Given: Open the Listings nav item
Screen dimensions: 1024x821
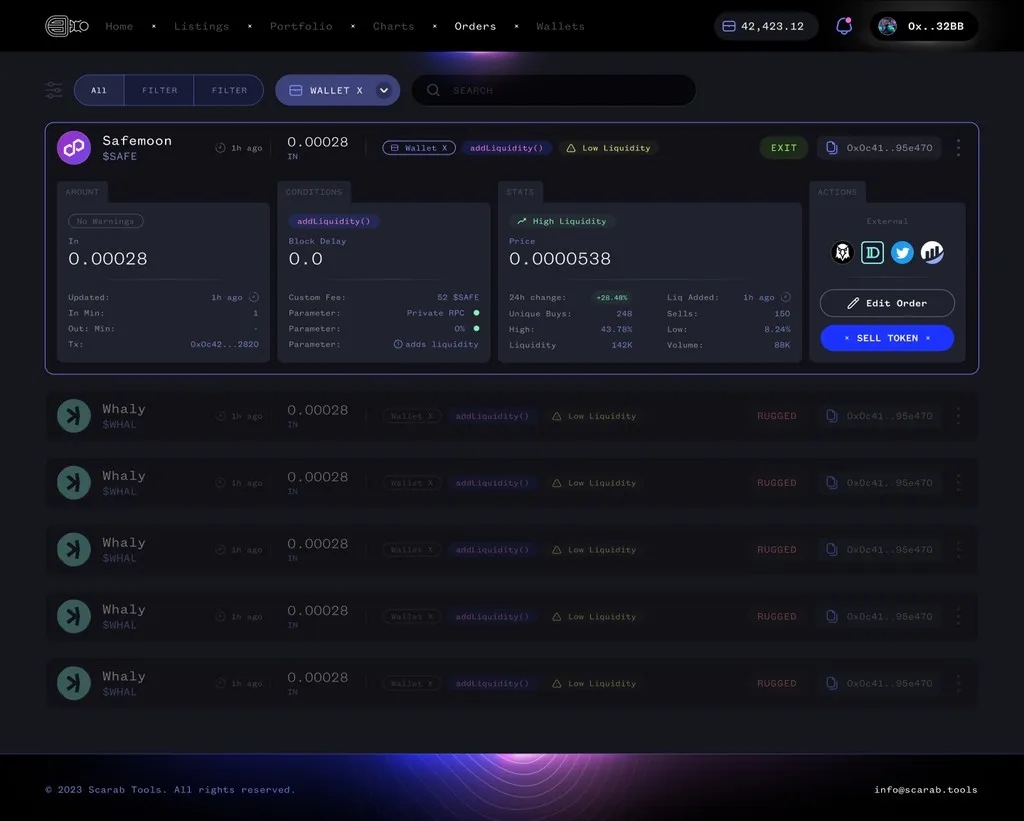Looking at the screenshot, I should pyautogui.click(x=201, y=26).
